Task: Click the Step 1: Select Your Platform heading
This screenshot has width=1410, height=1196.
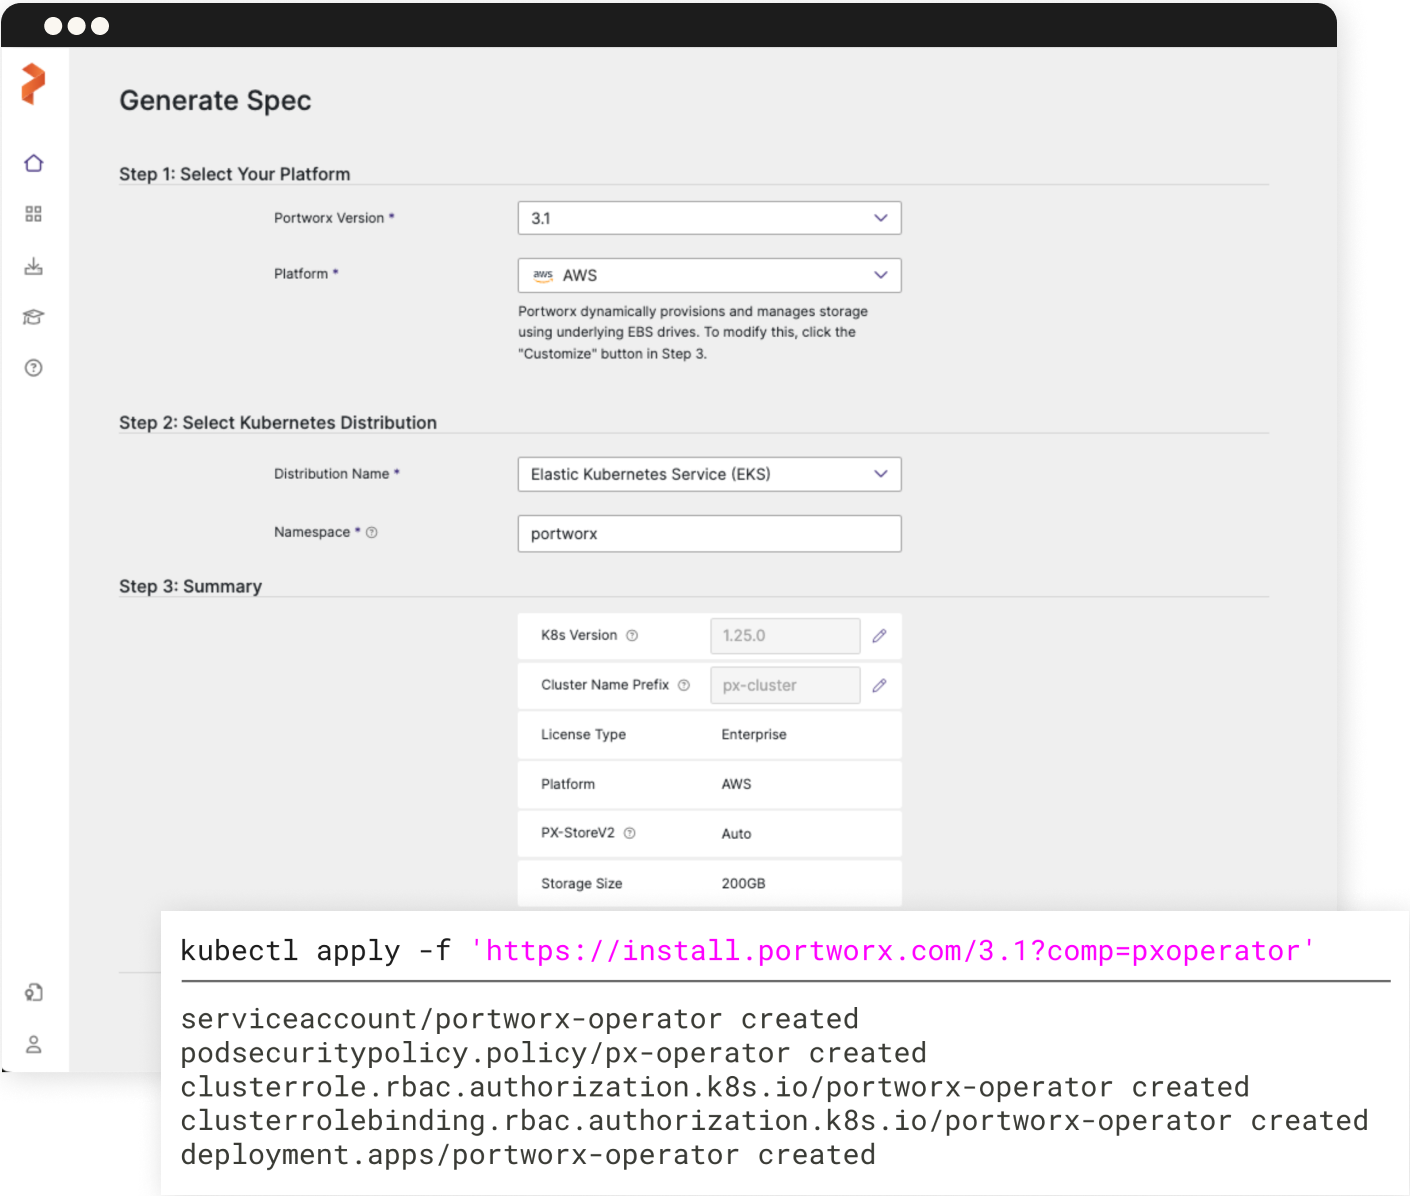Action: coord(235,174)
